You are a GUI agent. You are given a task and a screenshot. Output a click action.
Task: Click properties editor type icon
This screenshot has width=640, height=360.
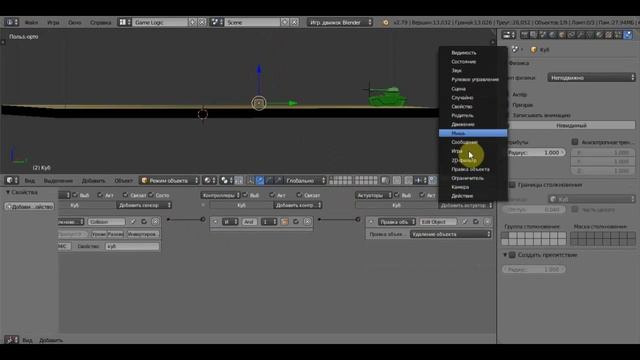pos(509,35)
